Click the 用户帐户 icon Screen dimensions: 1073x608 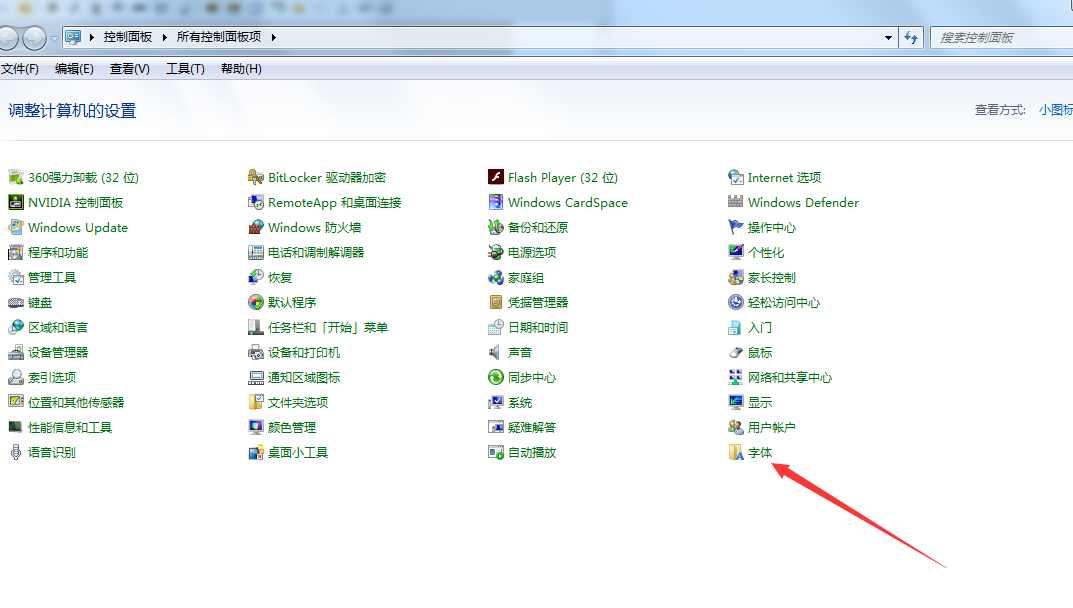(x=736, y=428)
